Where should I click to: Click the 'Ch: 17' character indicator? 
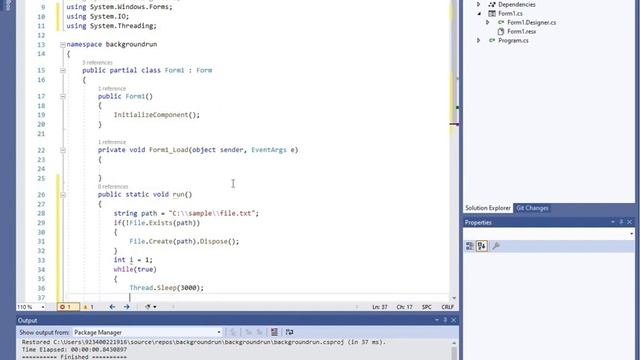pos(404,307)
